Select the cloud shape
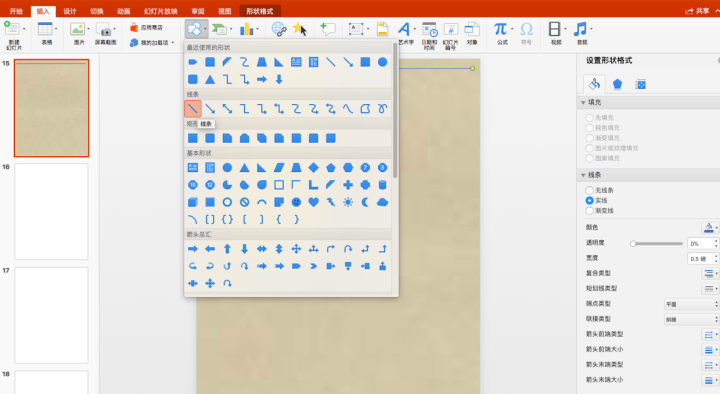The width and height of the screenshot is (720, 394). 382,202
